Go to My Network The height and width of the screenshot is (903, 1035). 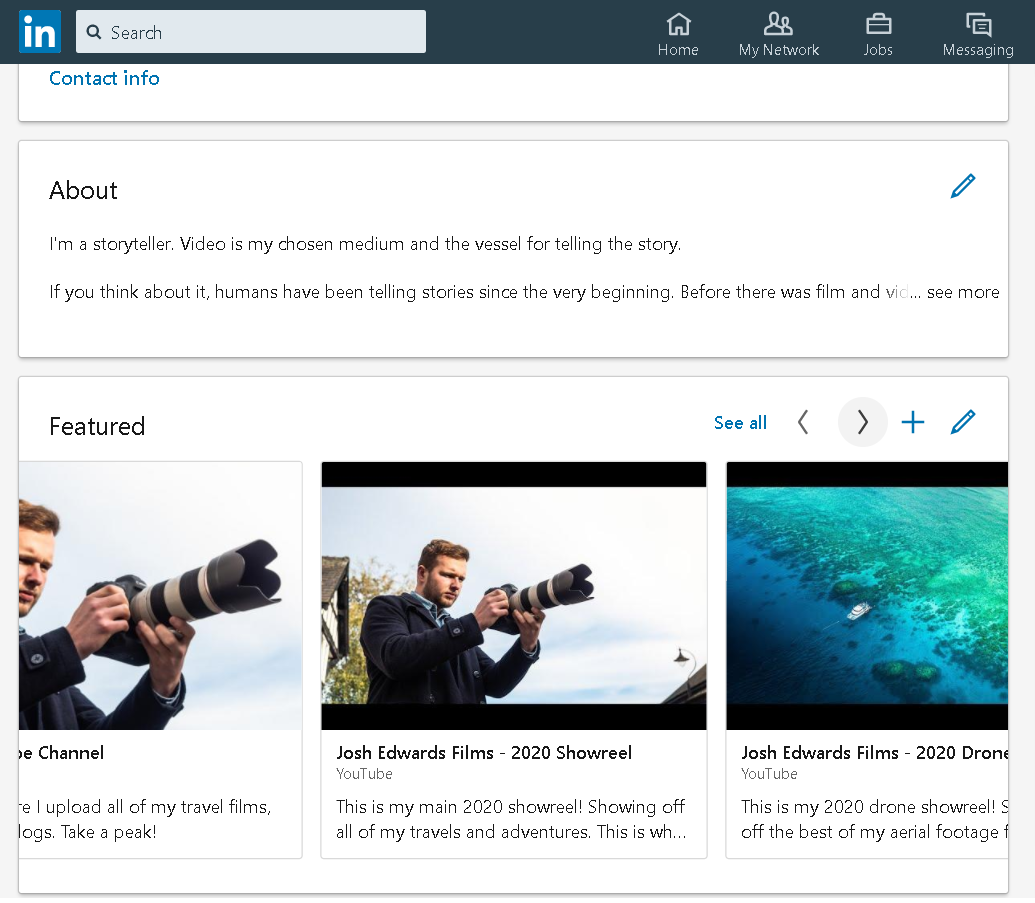(x=778, y=34)
